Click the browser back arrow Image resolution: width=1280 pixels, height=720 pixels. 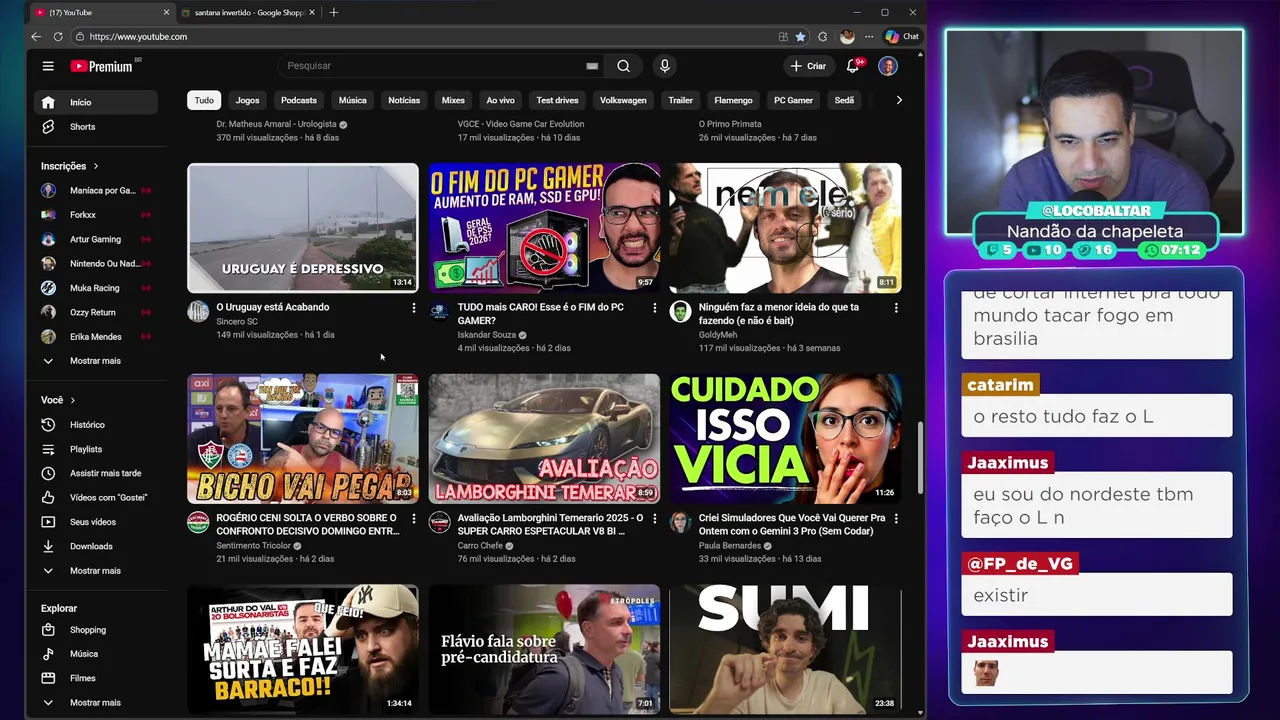tap(37, 37)
